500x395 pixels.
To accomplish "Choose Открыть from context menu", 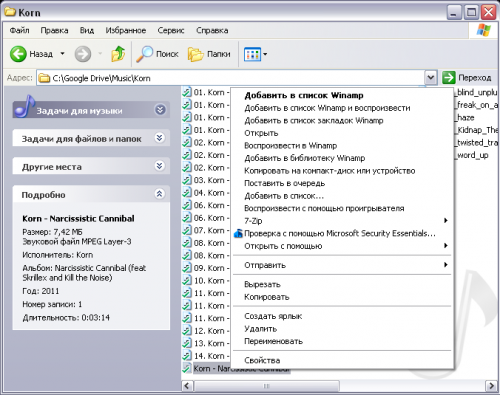I will pyautogui.click(x=342, y=133).
